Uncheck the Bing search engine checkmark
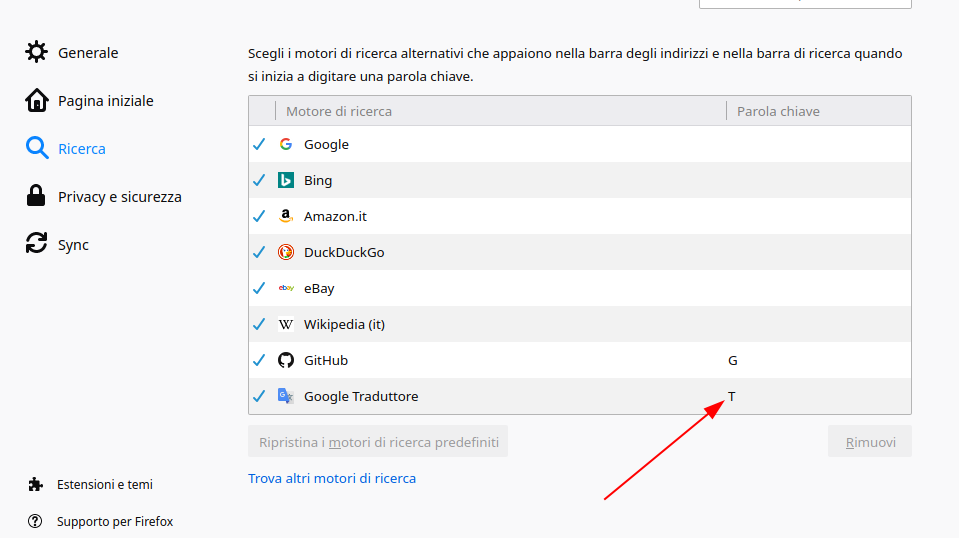This screenshot has height=538, width=959. click(x=259, y=180)
